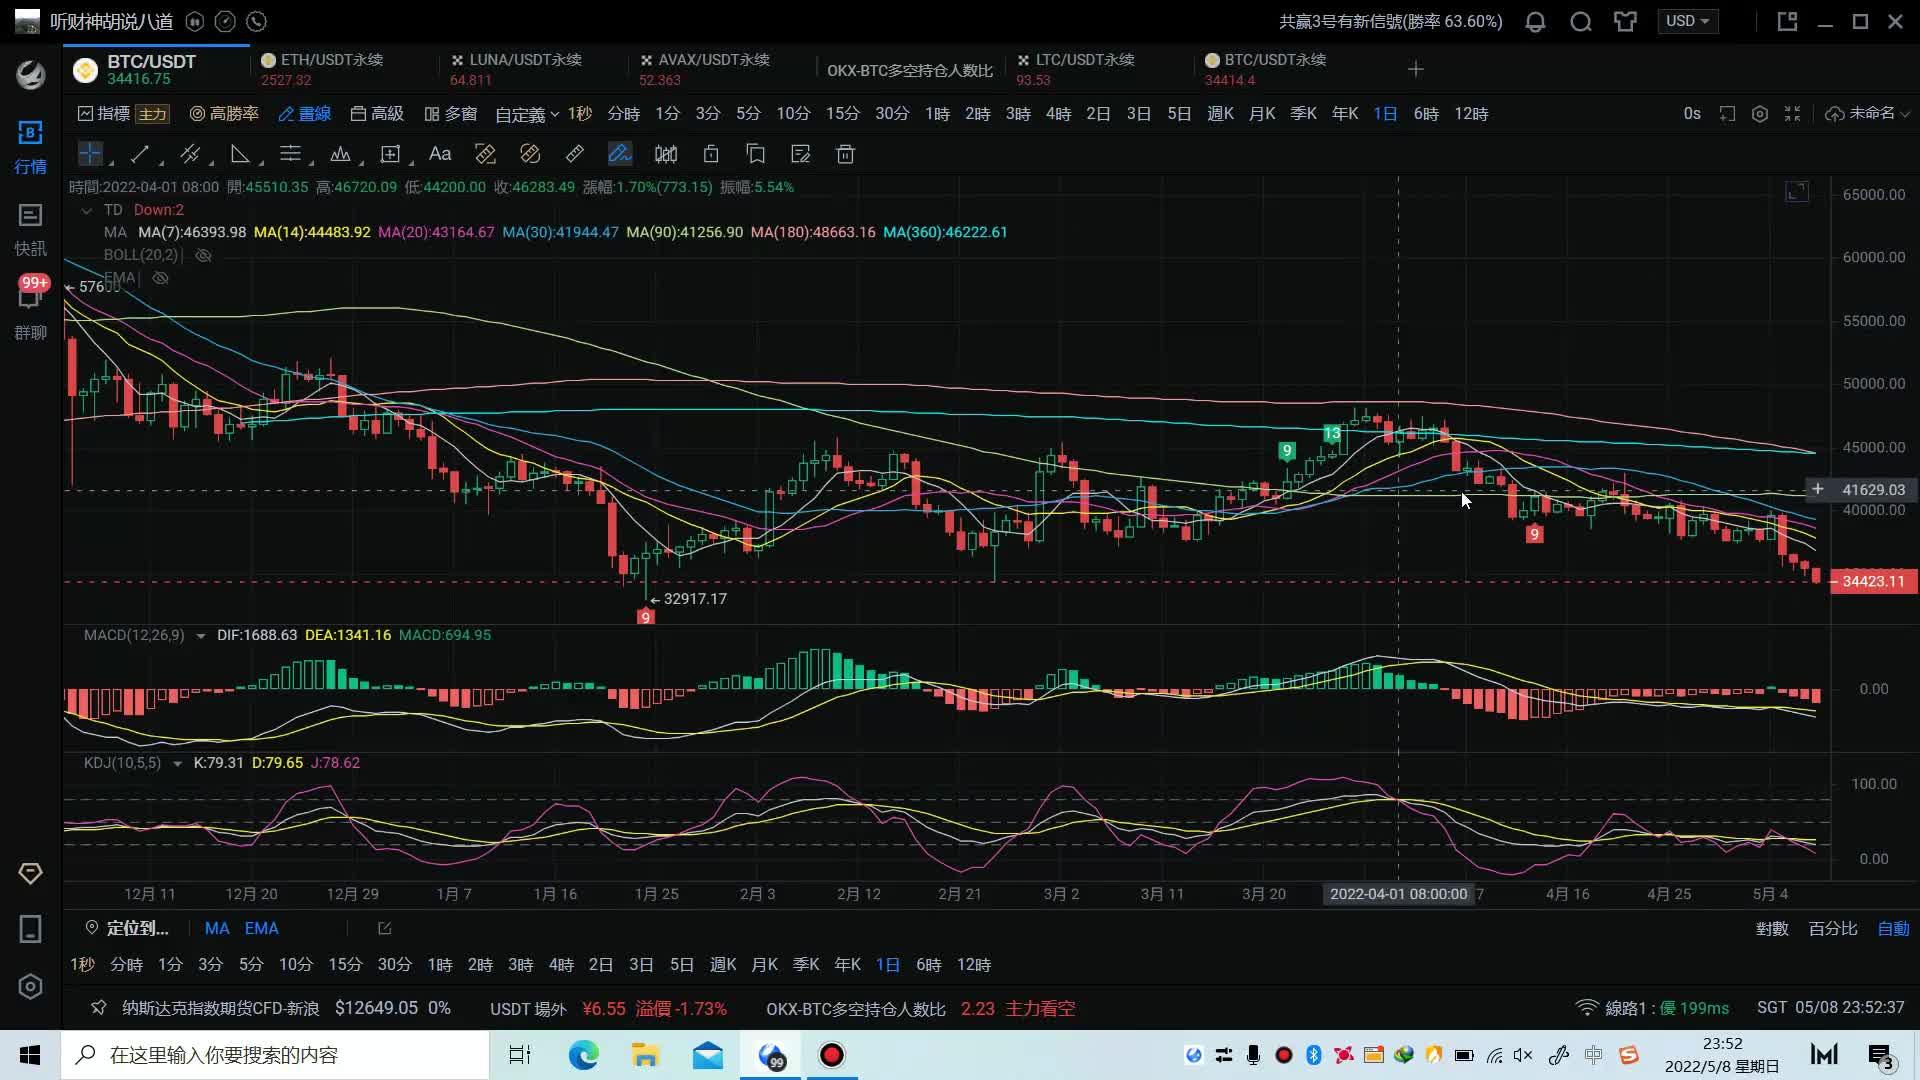Click the 34423.11 current price label
This screenshot has width=1920, height=1080.
point(1873,581)
